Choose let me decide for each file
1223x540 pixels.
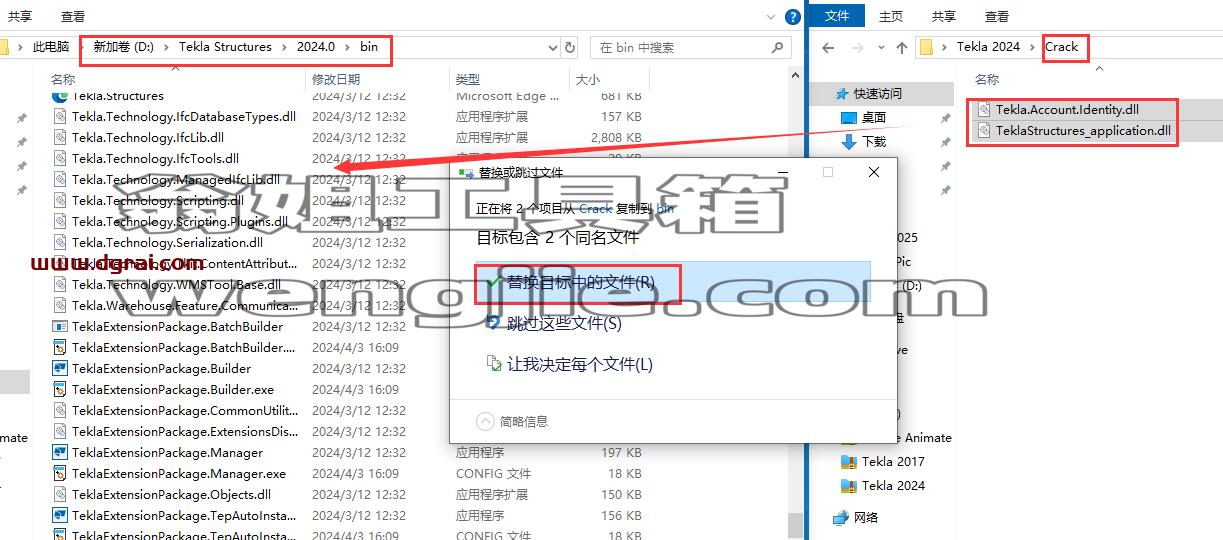click(x=569, y=364)
